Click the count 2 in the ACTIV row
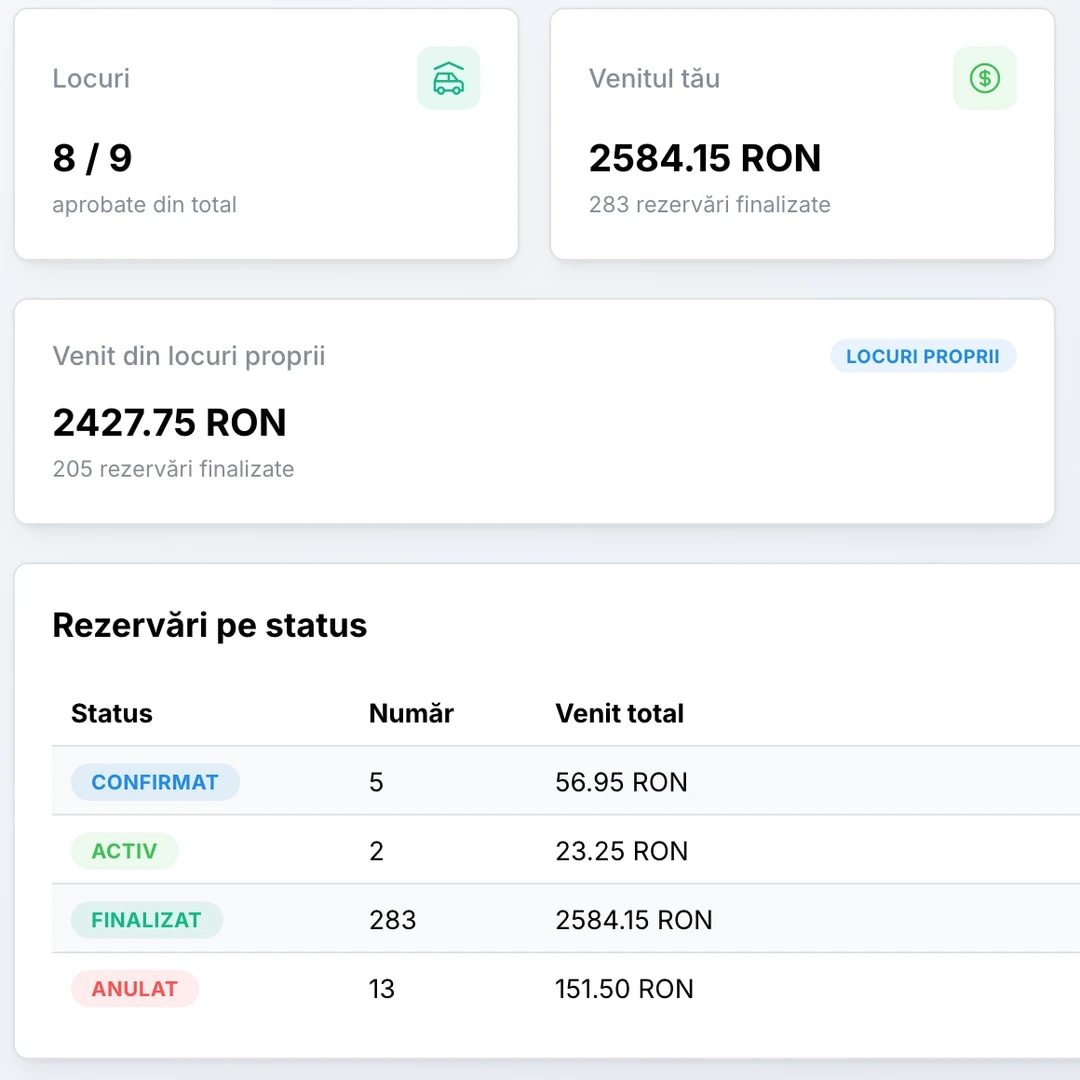Image resolution: width=1080 pixels, height=1080 pixels. 376,851
